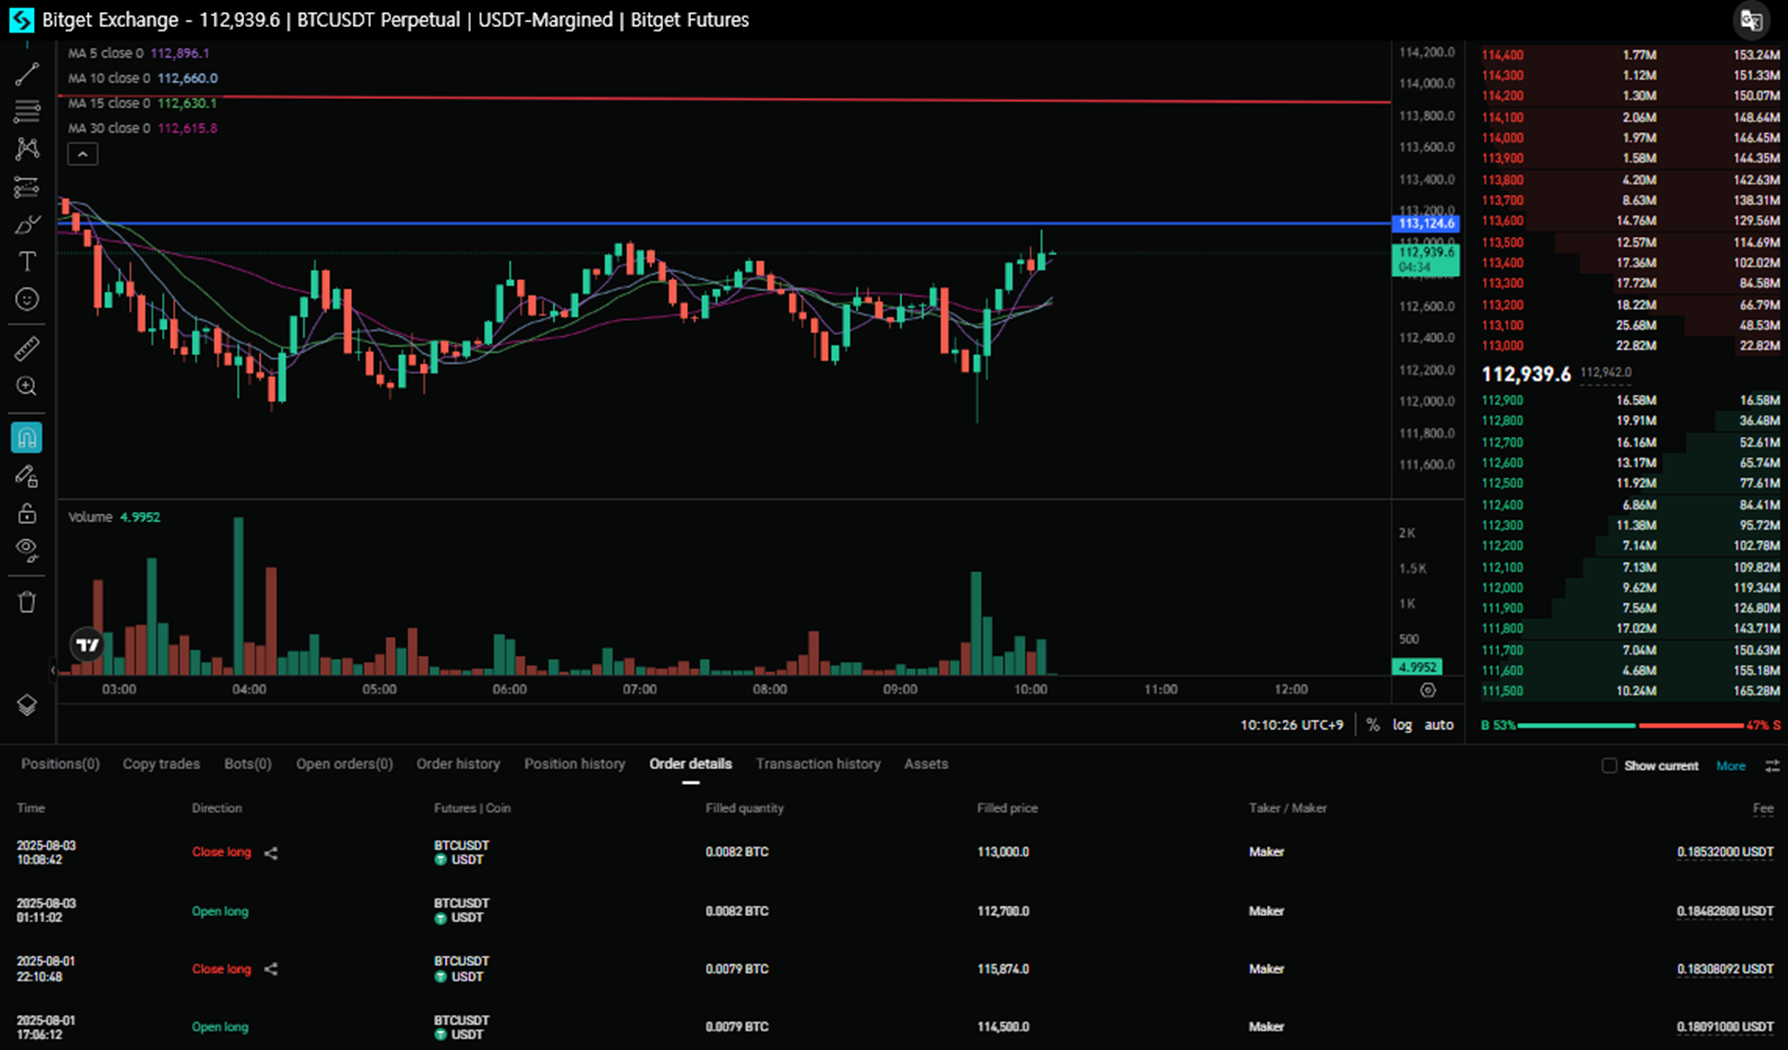Click the MA 5 close indicator legend
The image size is (1788, 1050).
coord(138,53)
